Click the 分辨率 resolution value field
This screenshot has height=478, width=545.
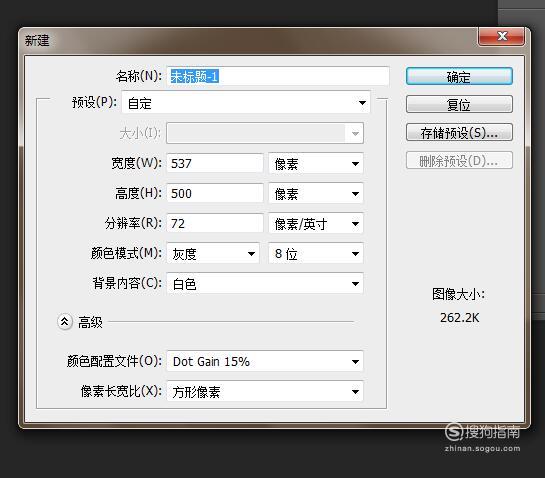[215, 223]
